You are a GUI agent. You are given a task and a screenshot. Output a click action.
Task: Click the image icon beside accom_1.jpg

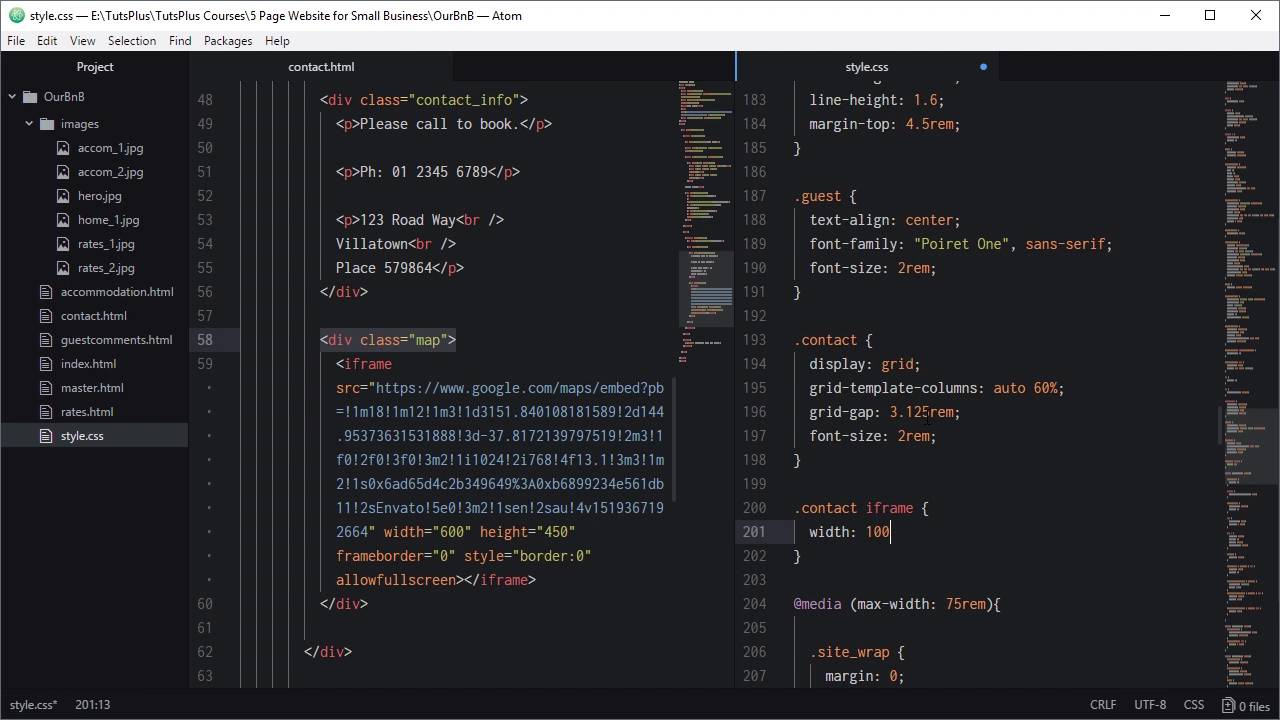[63, 148]
